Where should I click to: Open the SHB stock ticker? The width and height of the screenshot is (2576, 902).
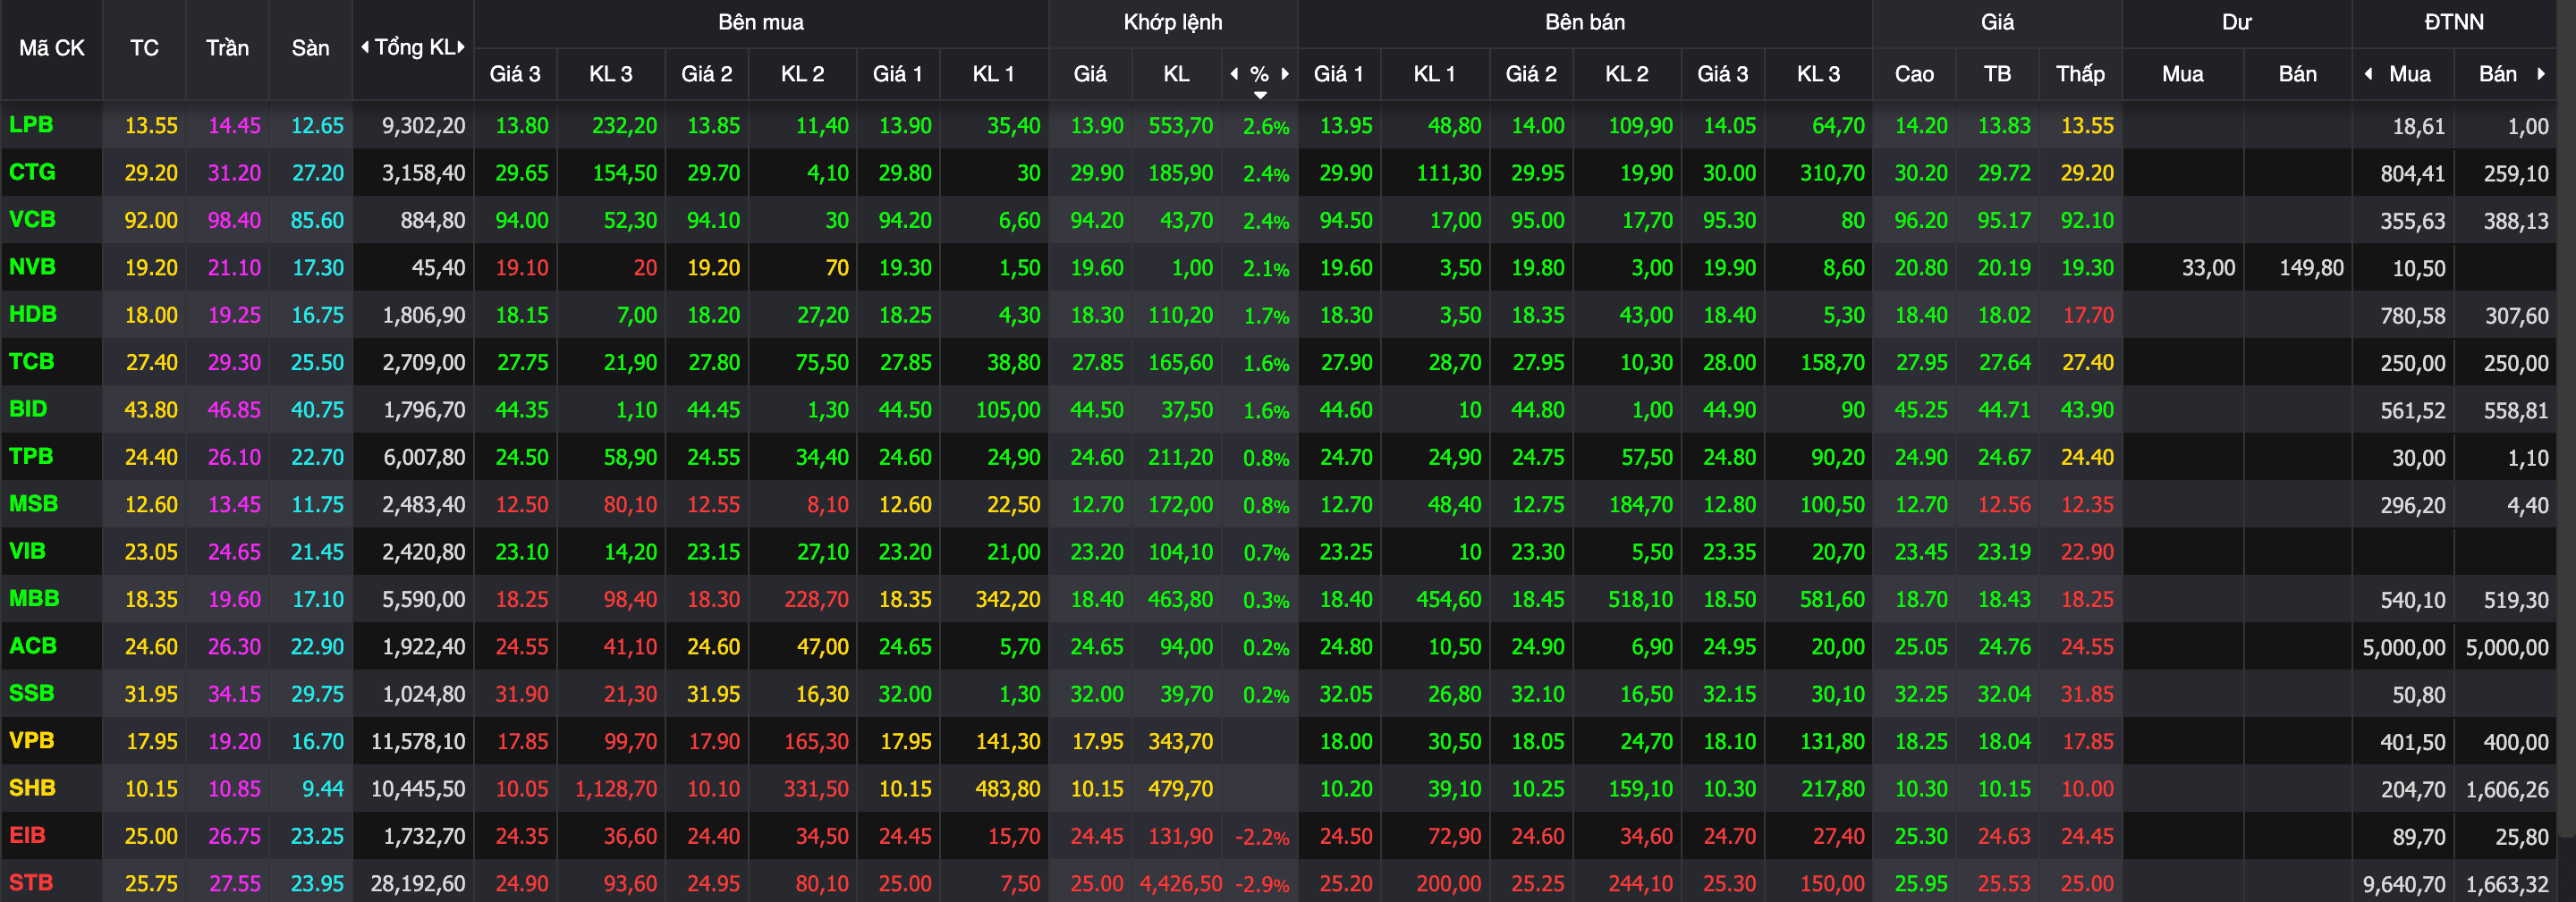click(32, 787)
